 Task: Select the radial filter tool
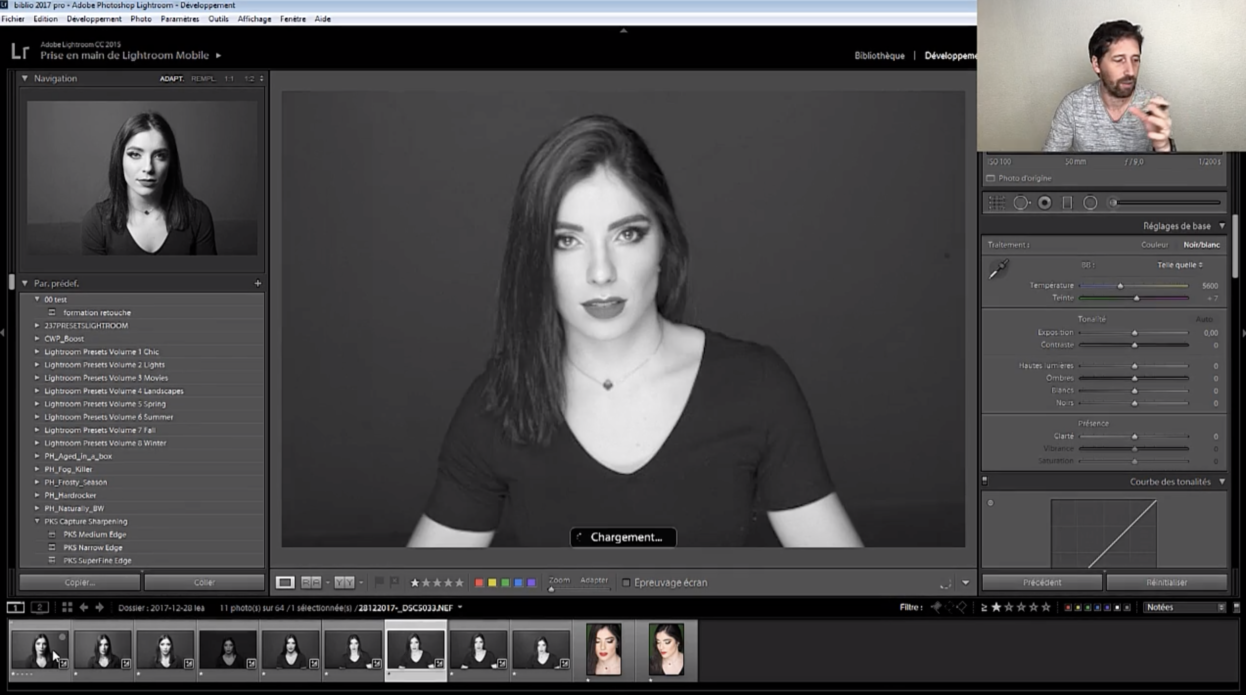coord(1090,202)
